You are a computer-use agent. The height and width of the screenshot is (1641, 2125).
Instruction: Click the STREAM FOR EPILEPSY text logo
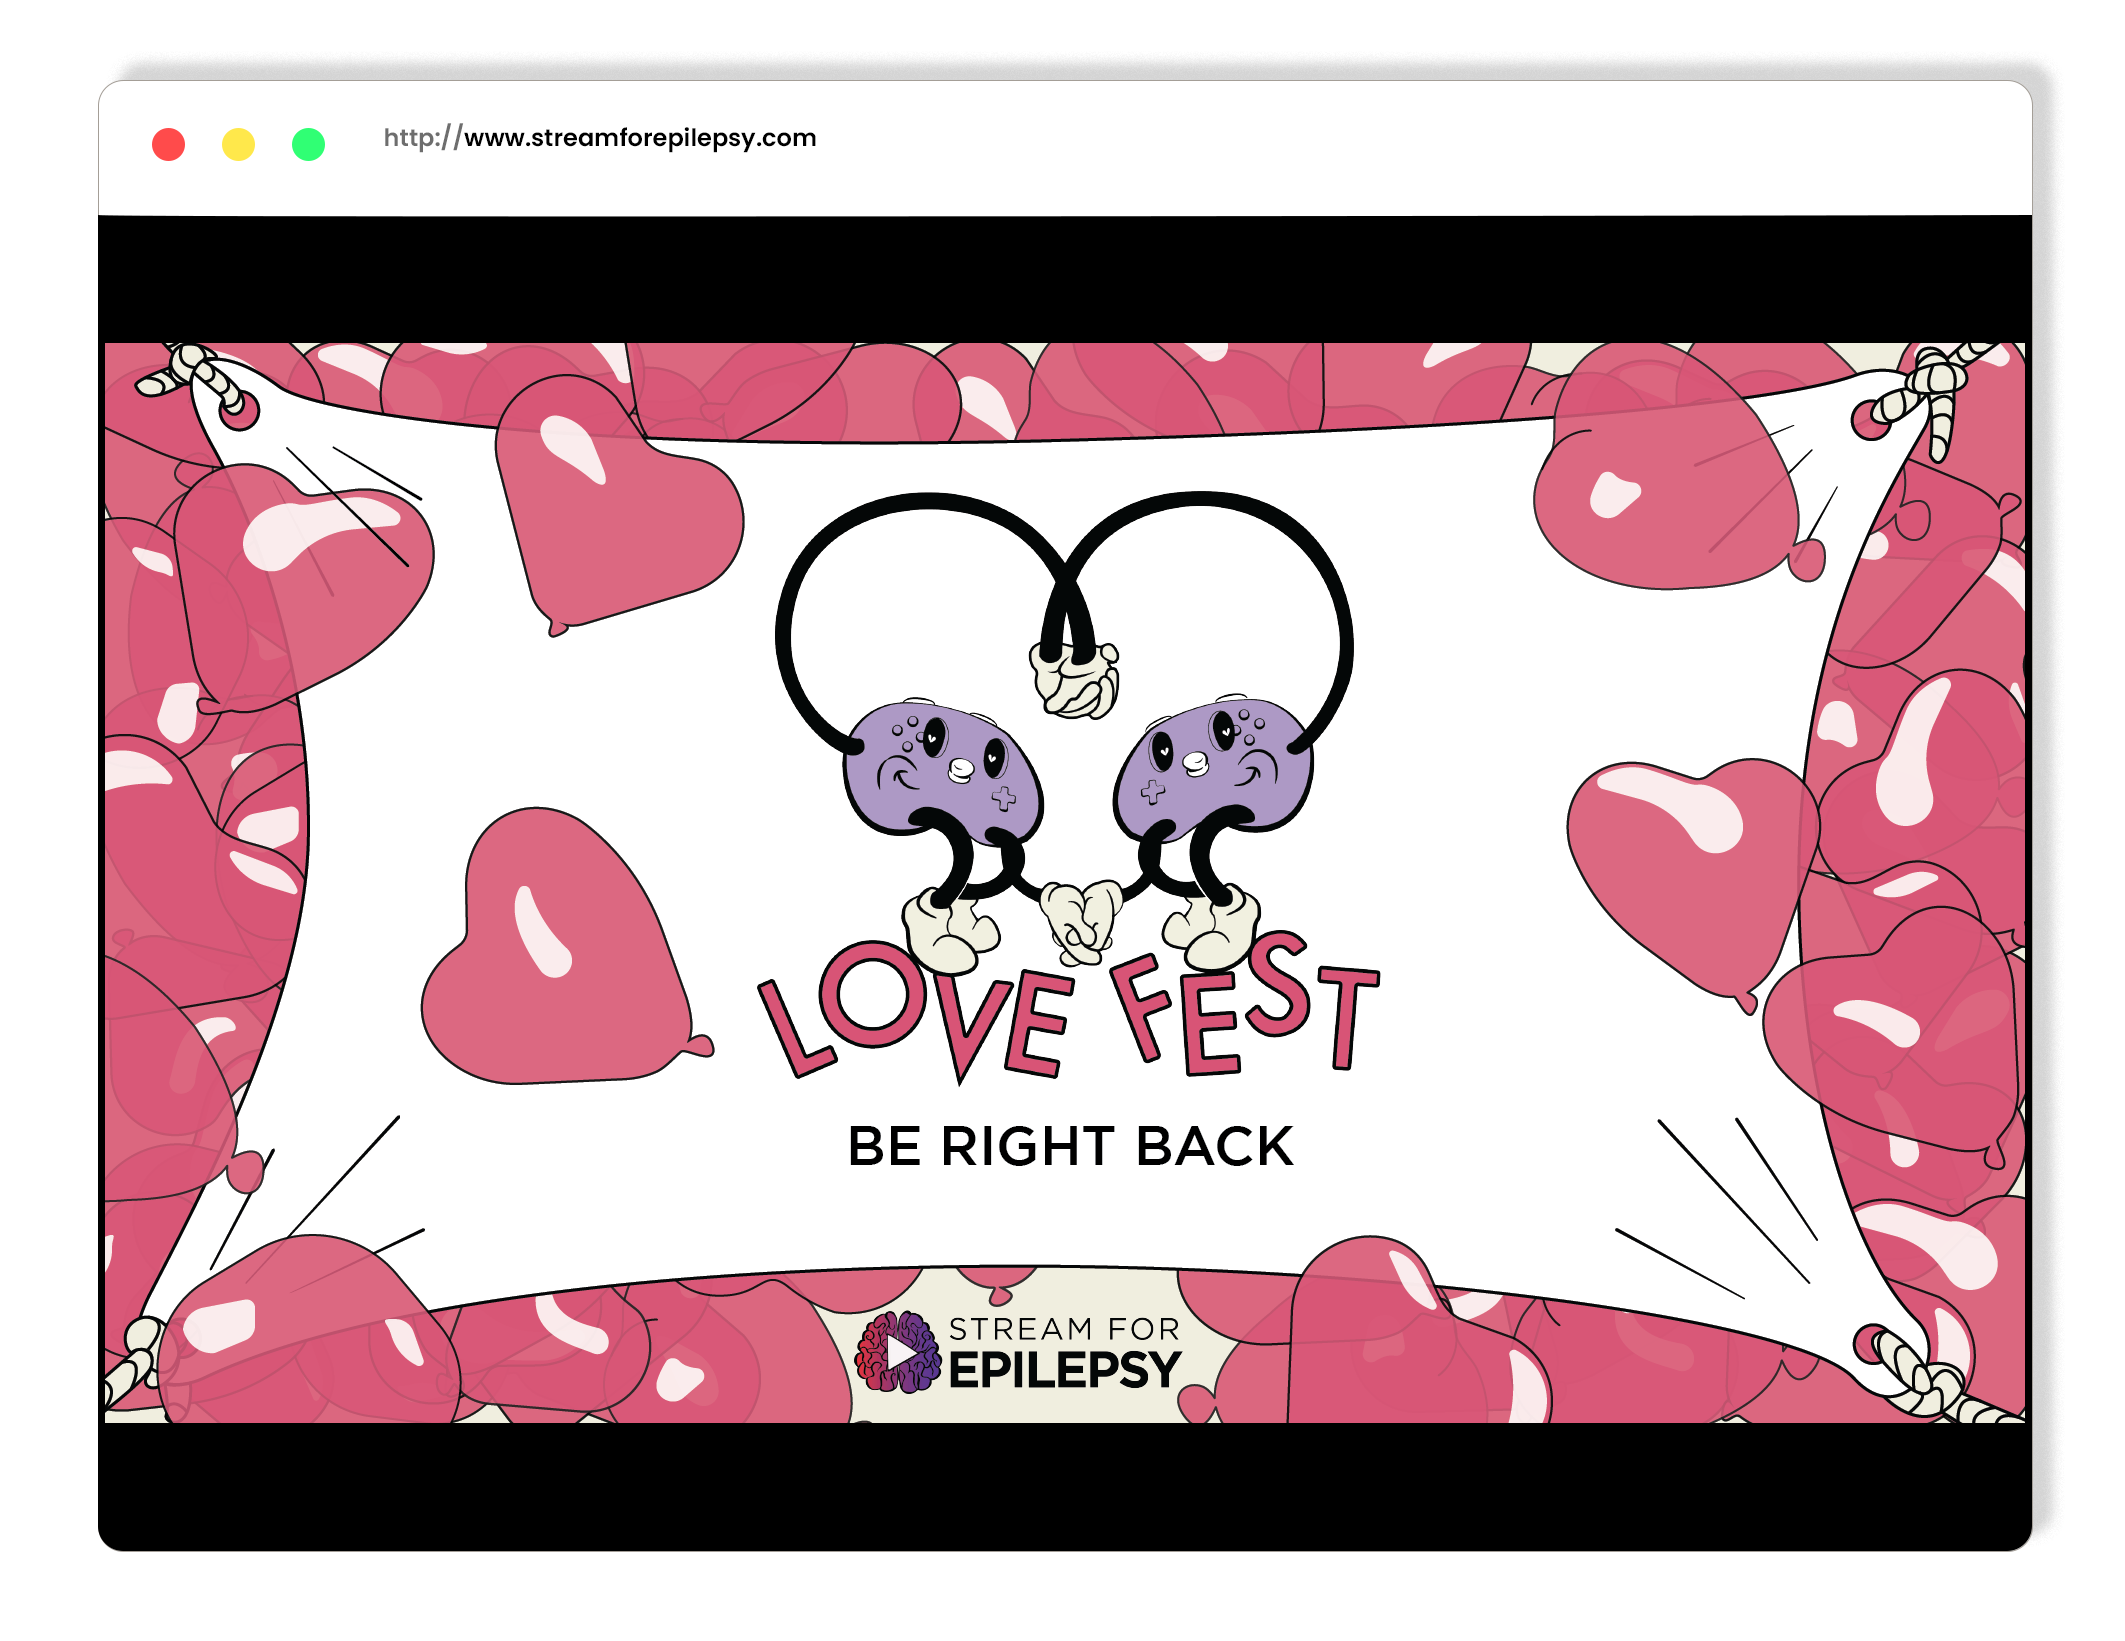(x=1064, y=1354)
